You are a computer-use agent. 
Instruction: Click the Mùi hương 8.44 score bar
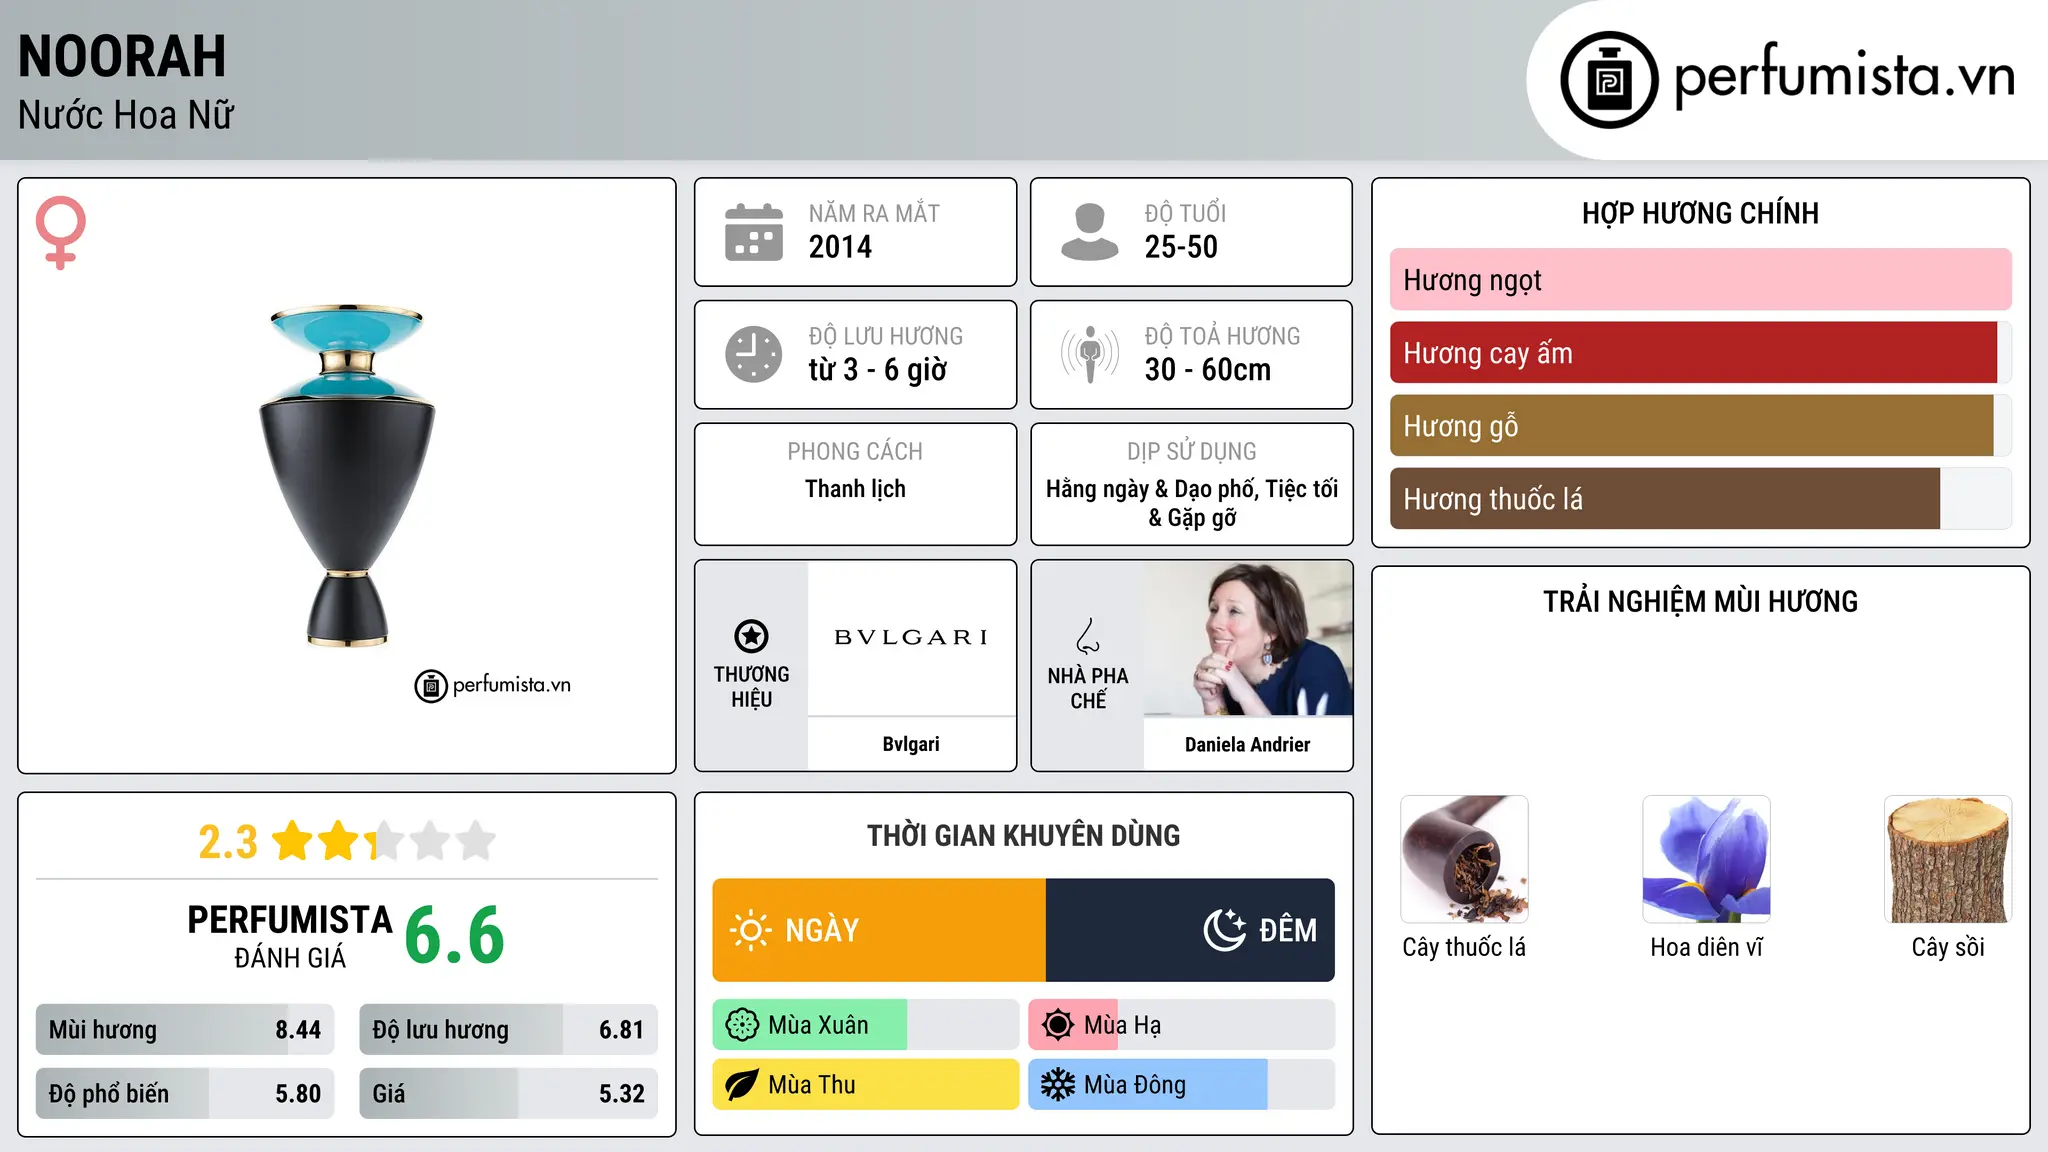tap(185, 1030)
